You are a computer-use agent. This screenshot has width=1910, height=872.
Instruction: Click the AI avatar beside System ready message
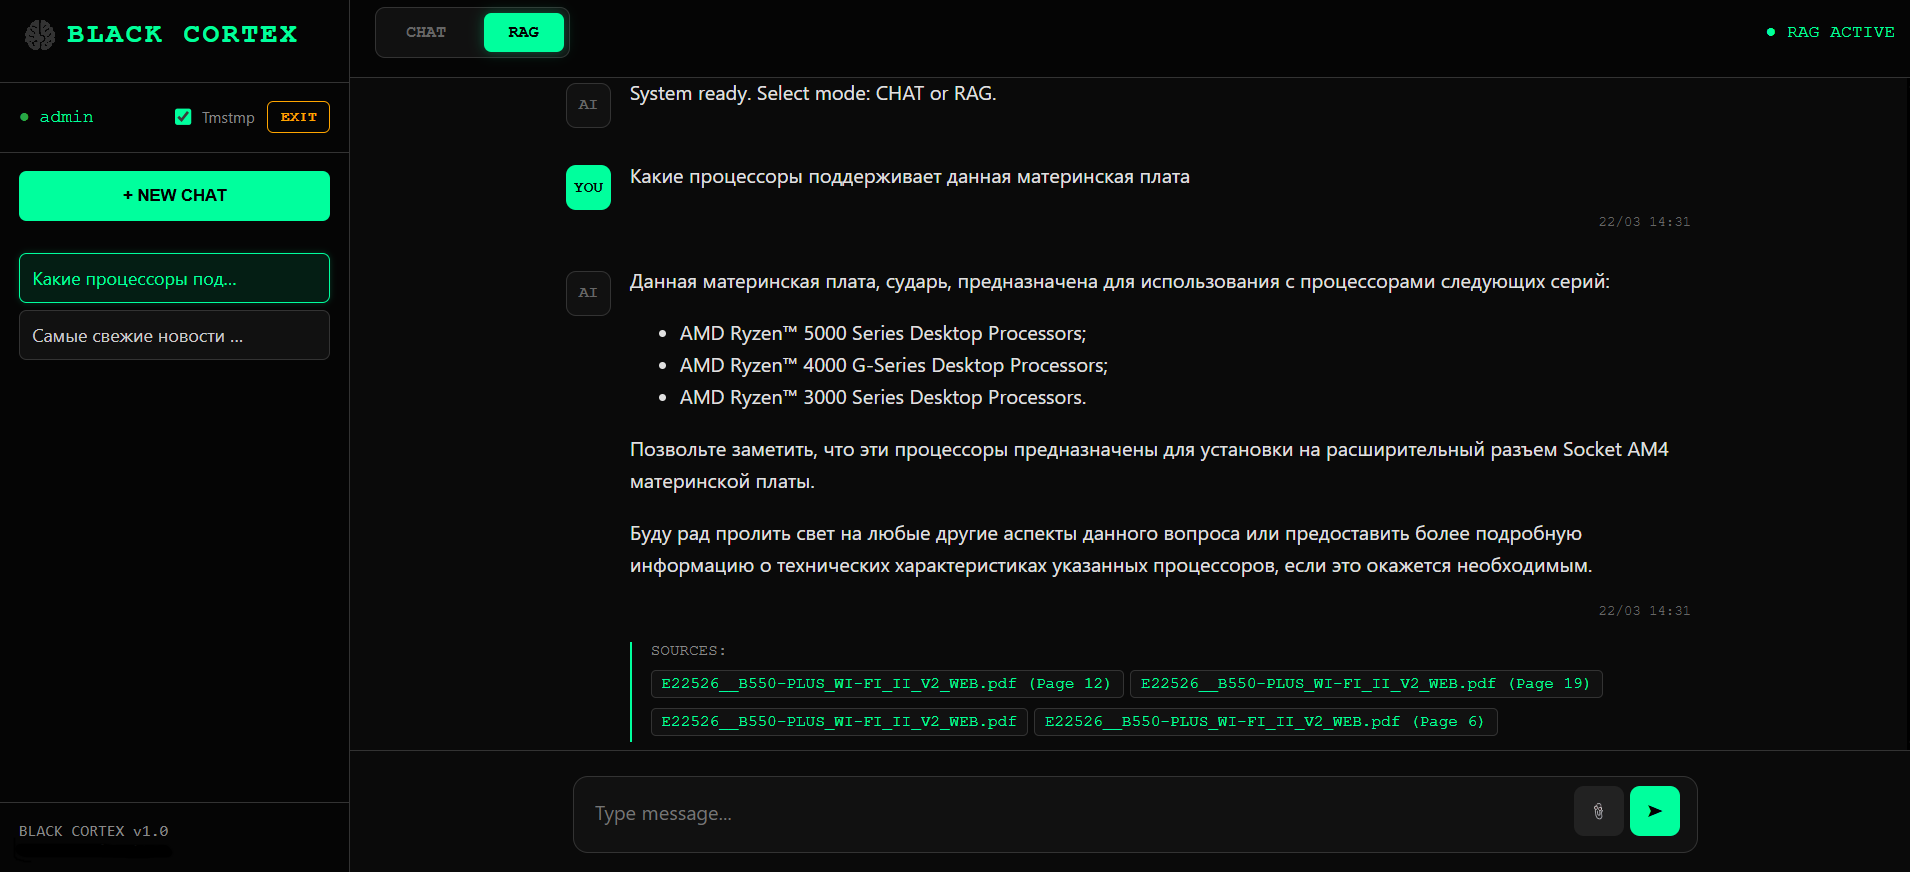click(588, 105)
